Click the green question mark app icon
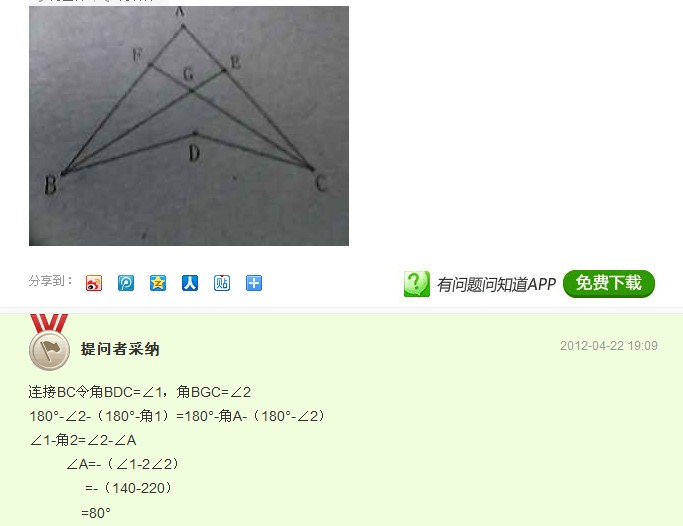683x526 pixels. pyautogui.click(x=417, y=284)
